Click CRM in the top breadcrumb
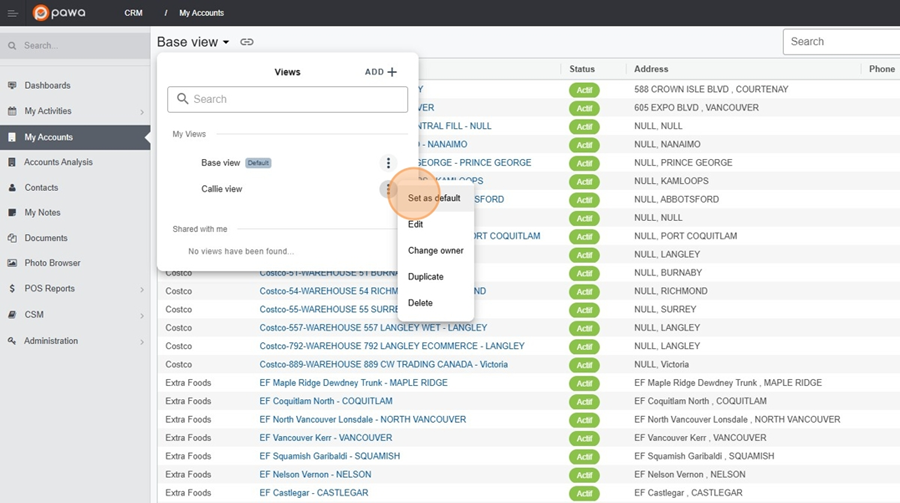Image resolution: width=900 pixels, height=503 pixels. 133,13
